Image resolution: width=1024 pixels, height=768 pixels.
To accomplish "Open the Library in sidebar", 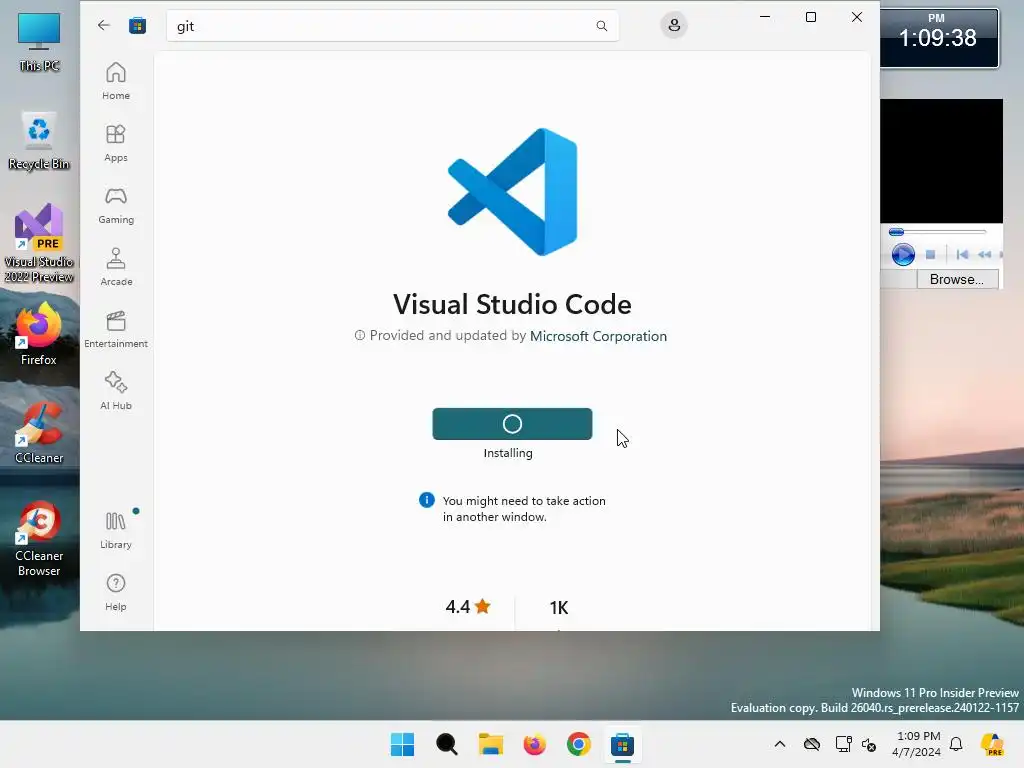I will 116,530.
